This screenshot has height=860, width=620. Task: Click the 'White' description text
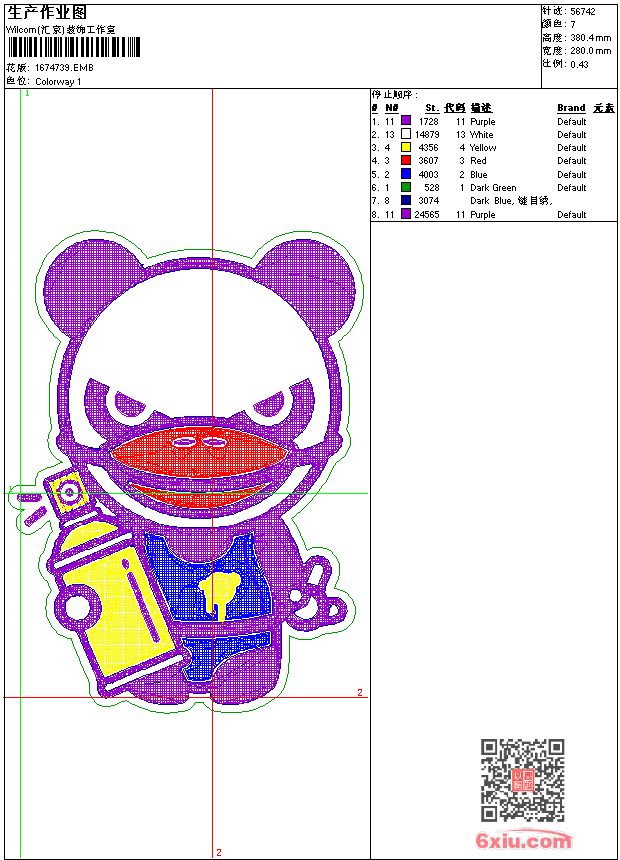[482, 135]
